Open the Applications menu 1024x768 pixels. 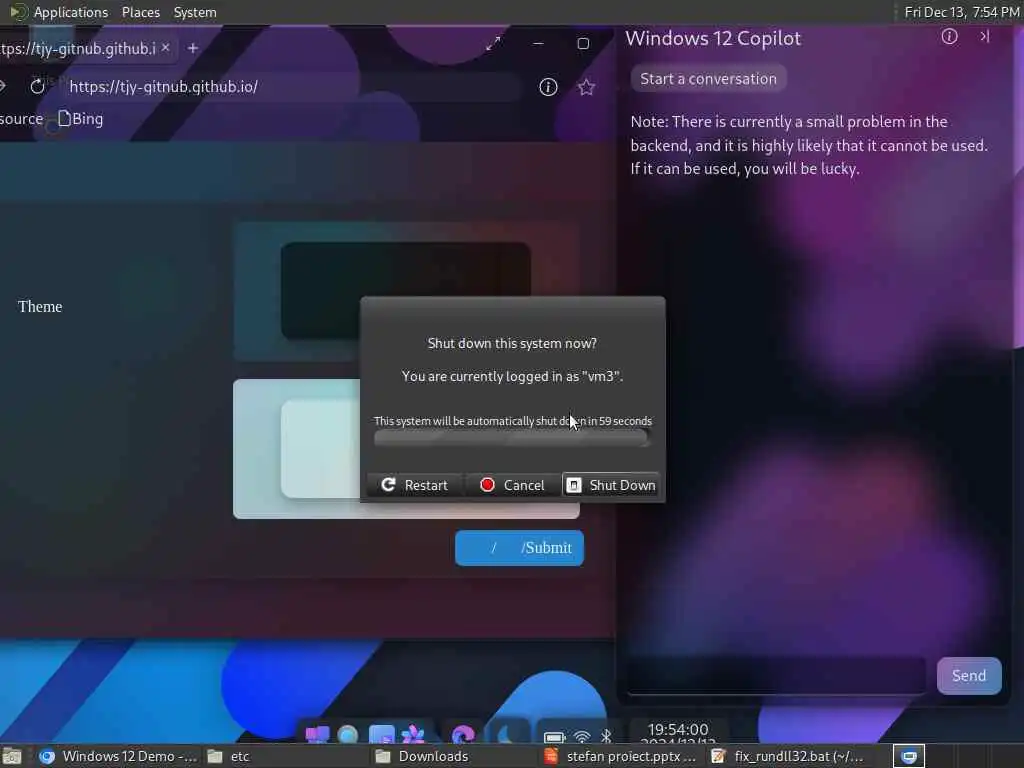click(x=71, y=12)
